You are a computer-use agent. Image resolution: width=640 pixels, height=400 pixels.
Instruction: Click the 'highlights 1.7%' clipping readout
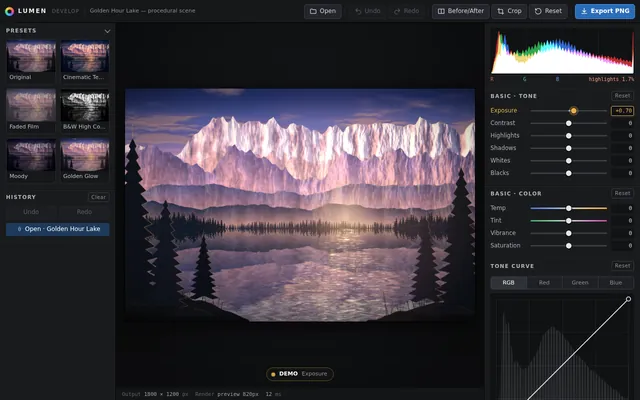(x=611, y=79)
